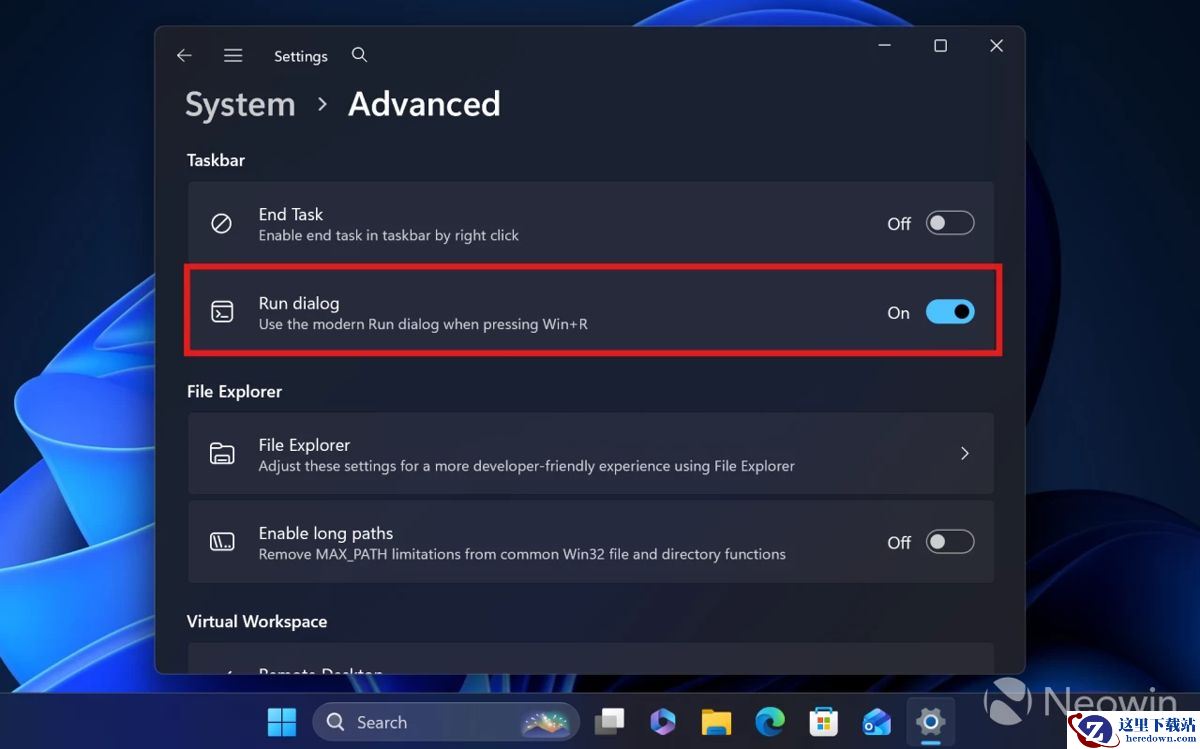The width and height of the screenshot is (1200, 749).
Task: Click the Taskbar section heading
Action: [216, 160]
